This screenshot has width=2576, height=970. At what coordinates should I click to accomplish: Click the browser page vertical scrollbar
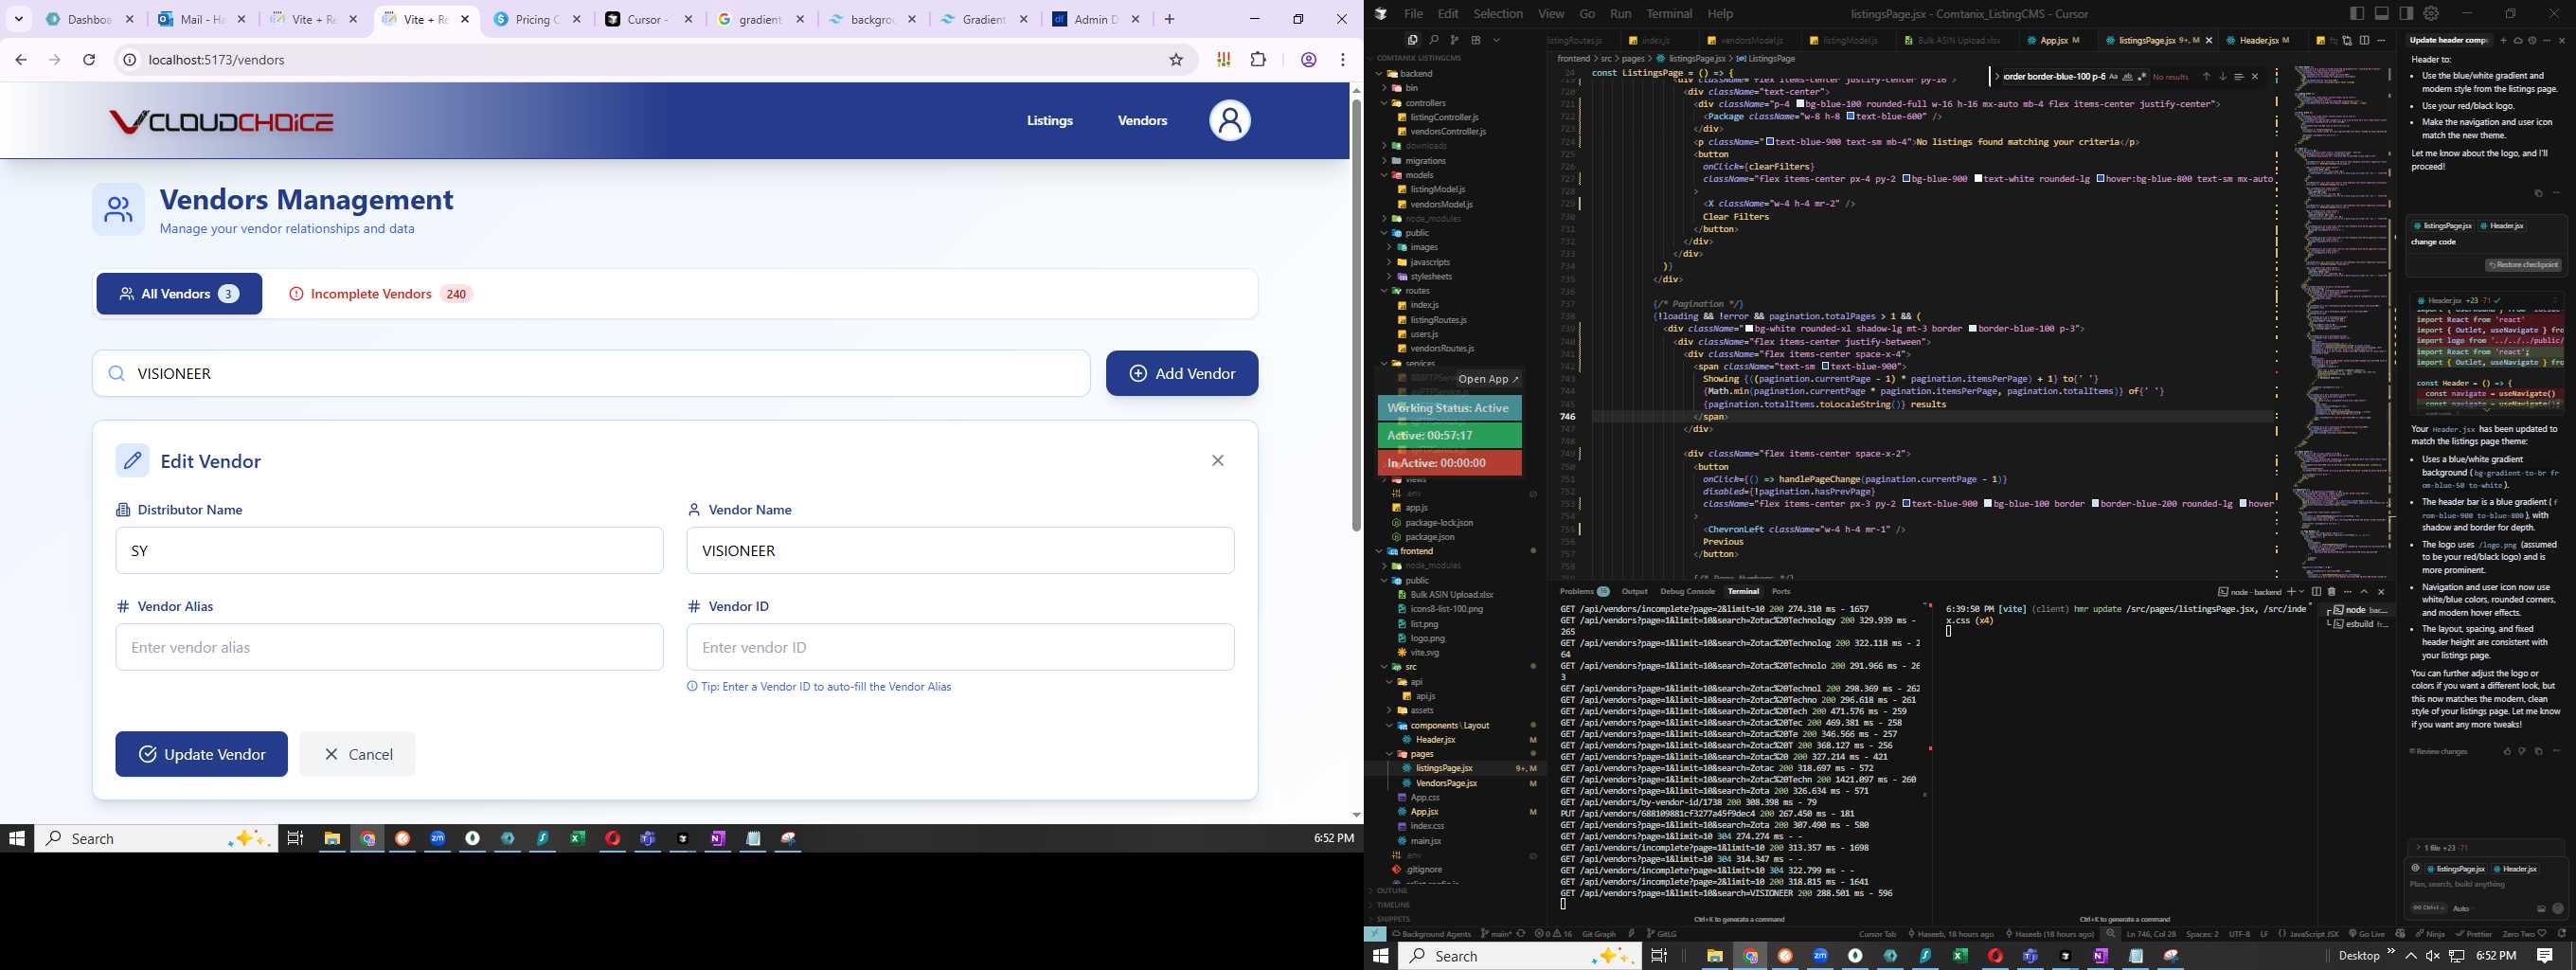coord(1356,315)
